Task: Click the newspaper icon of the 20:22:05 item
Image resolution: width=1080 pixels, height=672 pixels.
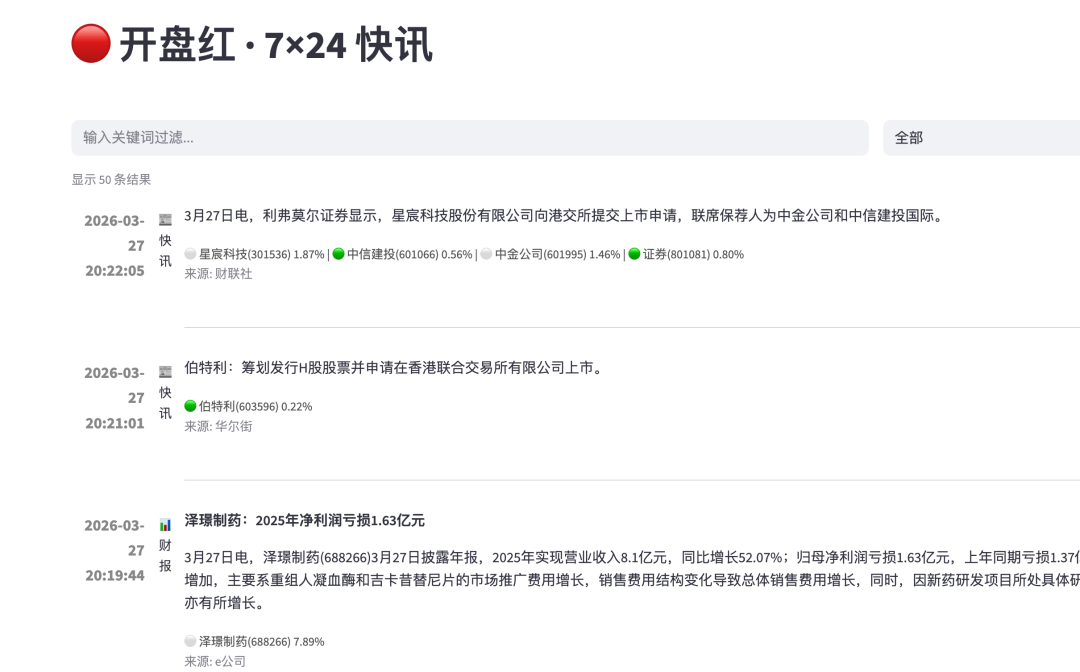Action: point(165,220)
